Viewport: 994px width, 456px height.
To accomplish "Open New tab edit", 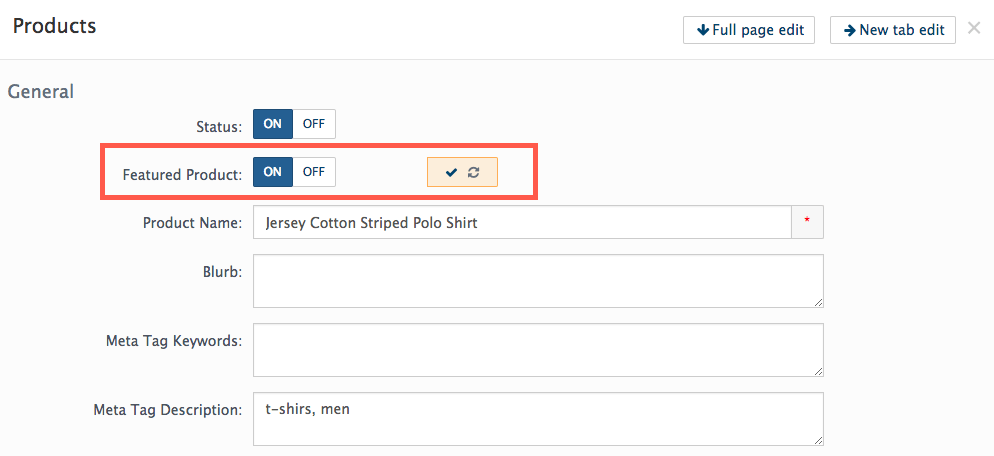I will pos(893,30).
